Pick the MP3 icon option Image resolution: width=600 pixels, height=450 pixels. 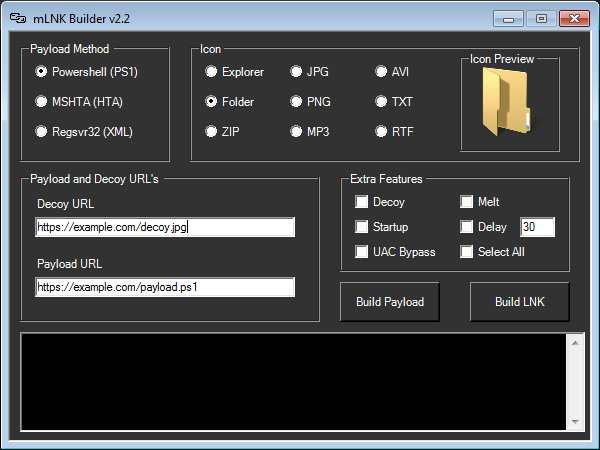coord(297,131)
